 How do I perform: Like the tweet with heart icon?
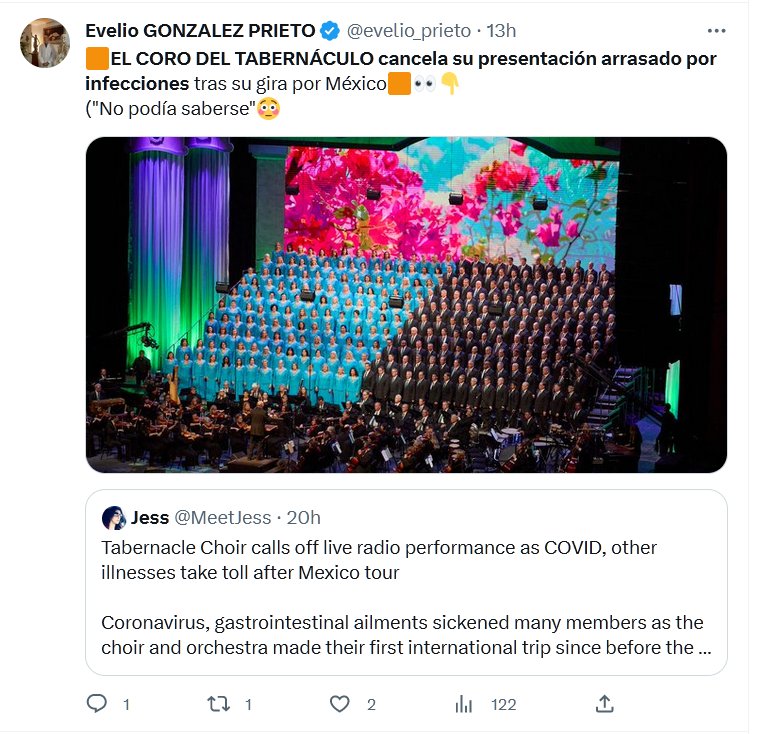click(x=340, y=704)
